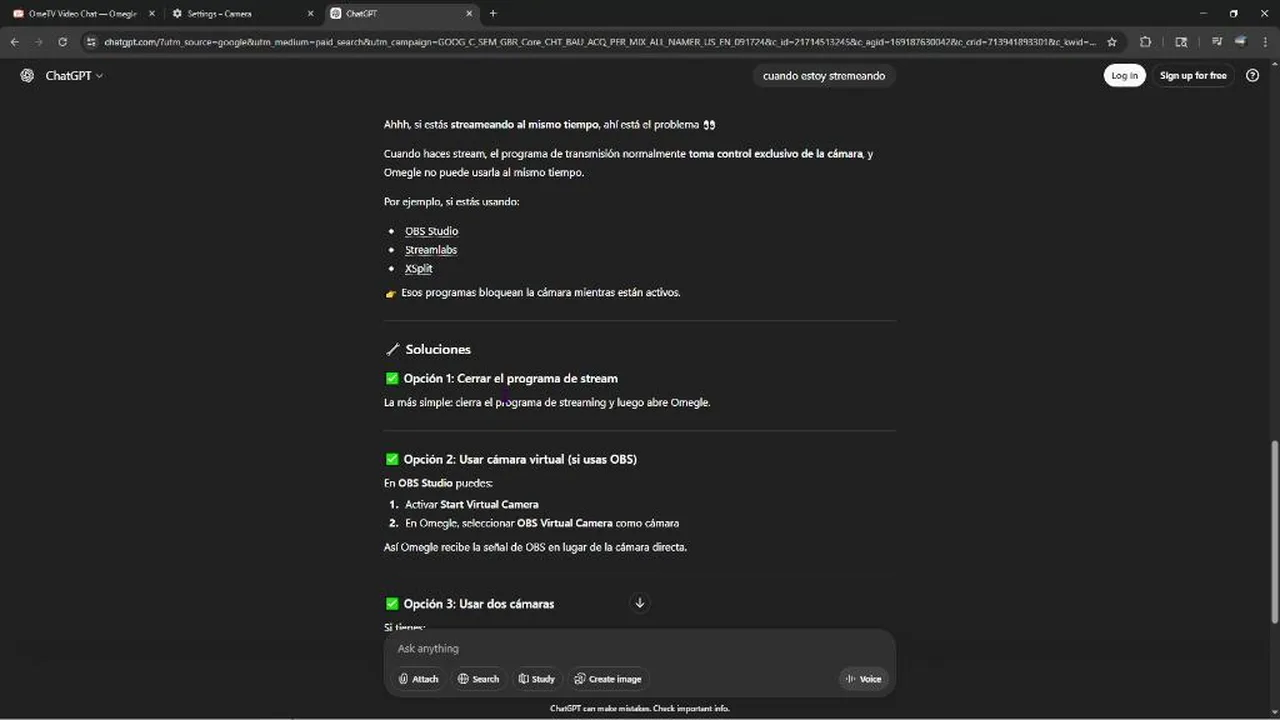
Task: Bookmark this page with the star icon
Action: [x=1112, y=42]
